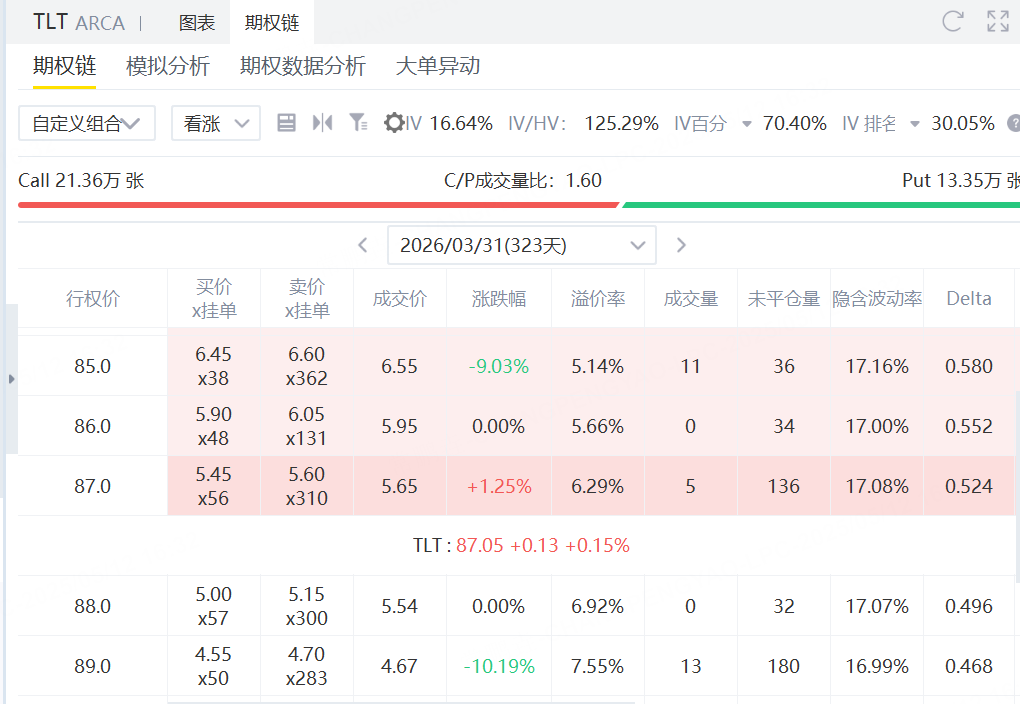Click ask 6.05 x131 on the 86.0 strike
1020x704 pixels.
pyautogui.click(x=306, y=426)
